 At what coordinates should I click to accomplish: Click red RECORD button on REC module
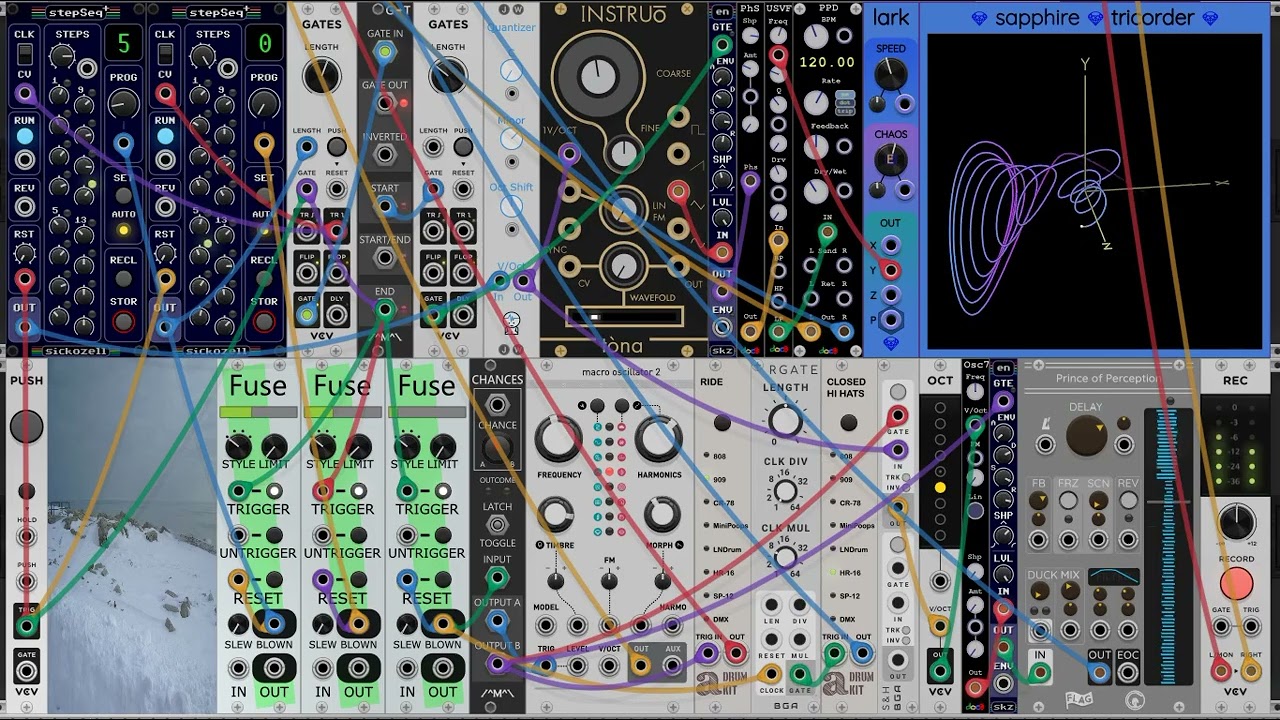coord(1236,583)
